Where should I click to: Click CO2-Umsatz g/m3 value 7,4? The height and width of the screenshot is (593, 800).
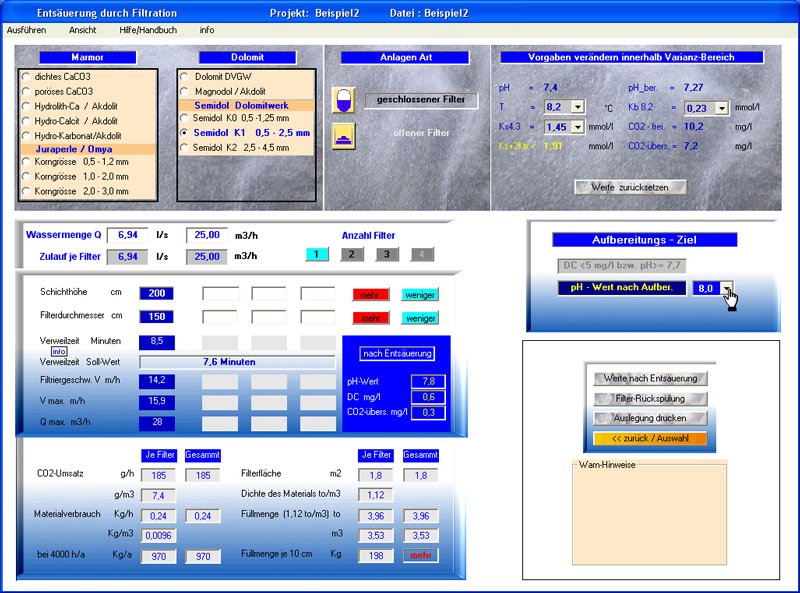tap(159, 496)
